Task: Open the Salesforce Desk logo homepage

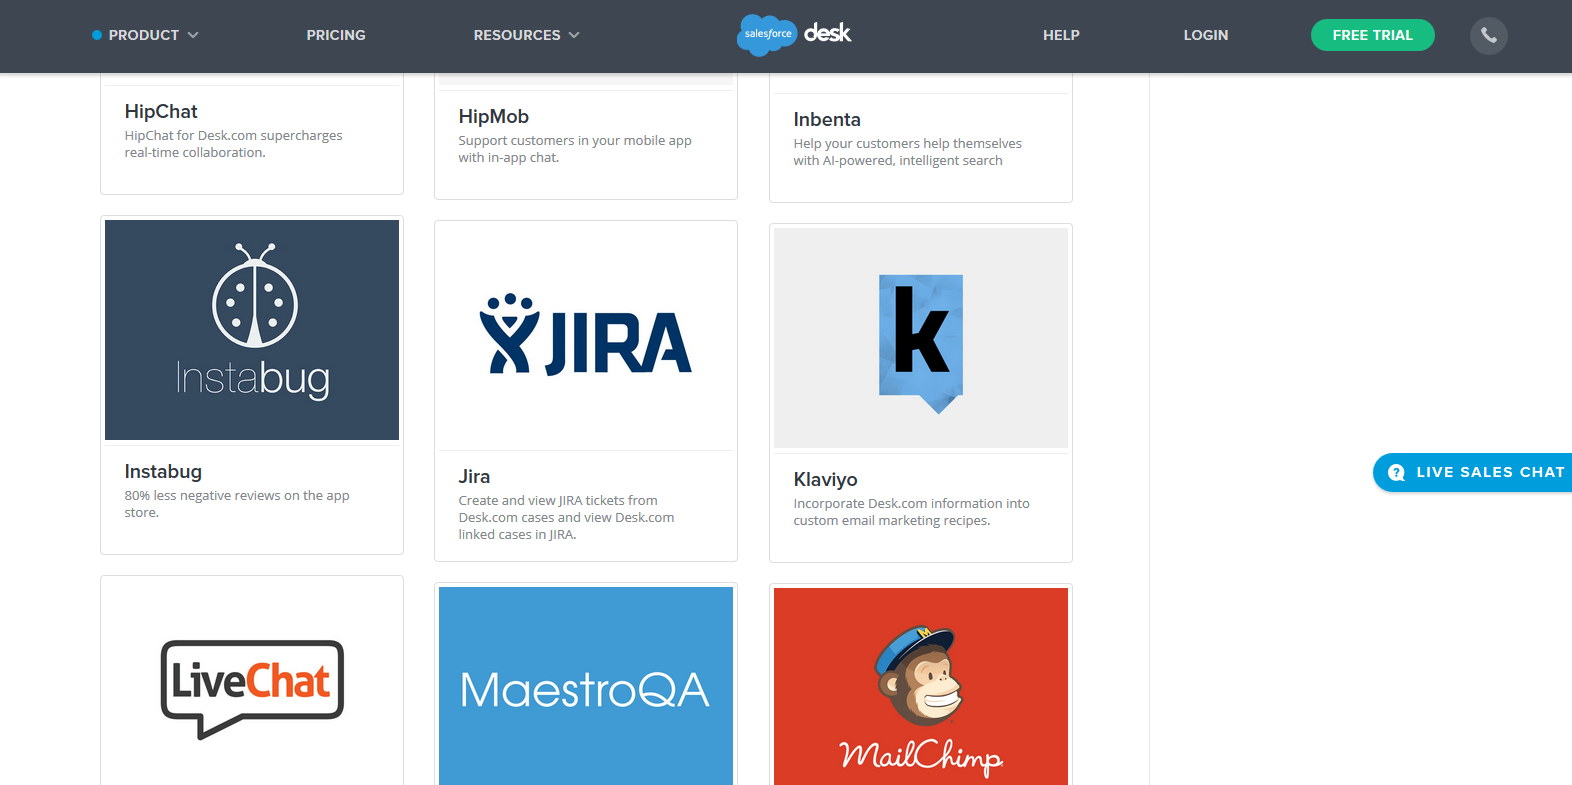Action: click(794, 34)
